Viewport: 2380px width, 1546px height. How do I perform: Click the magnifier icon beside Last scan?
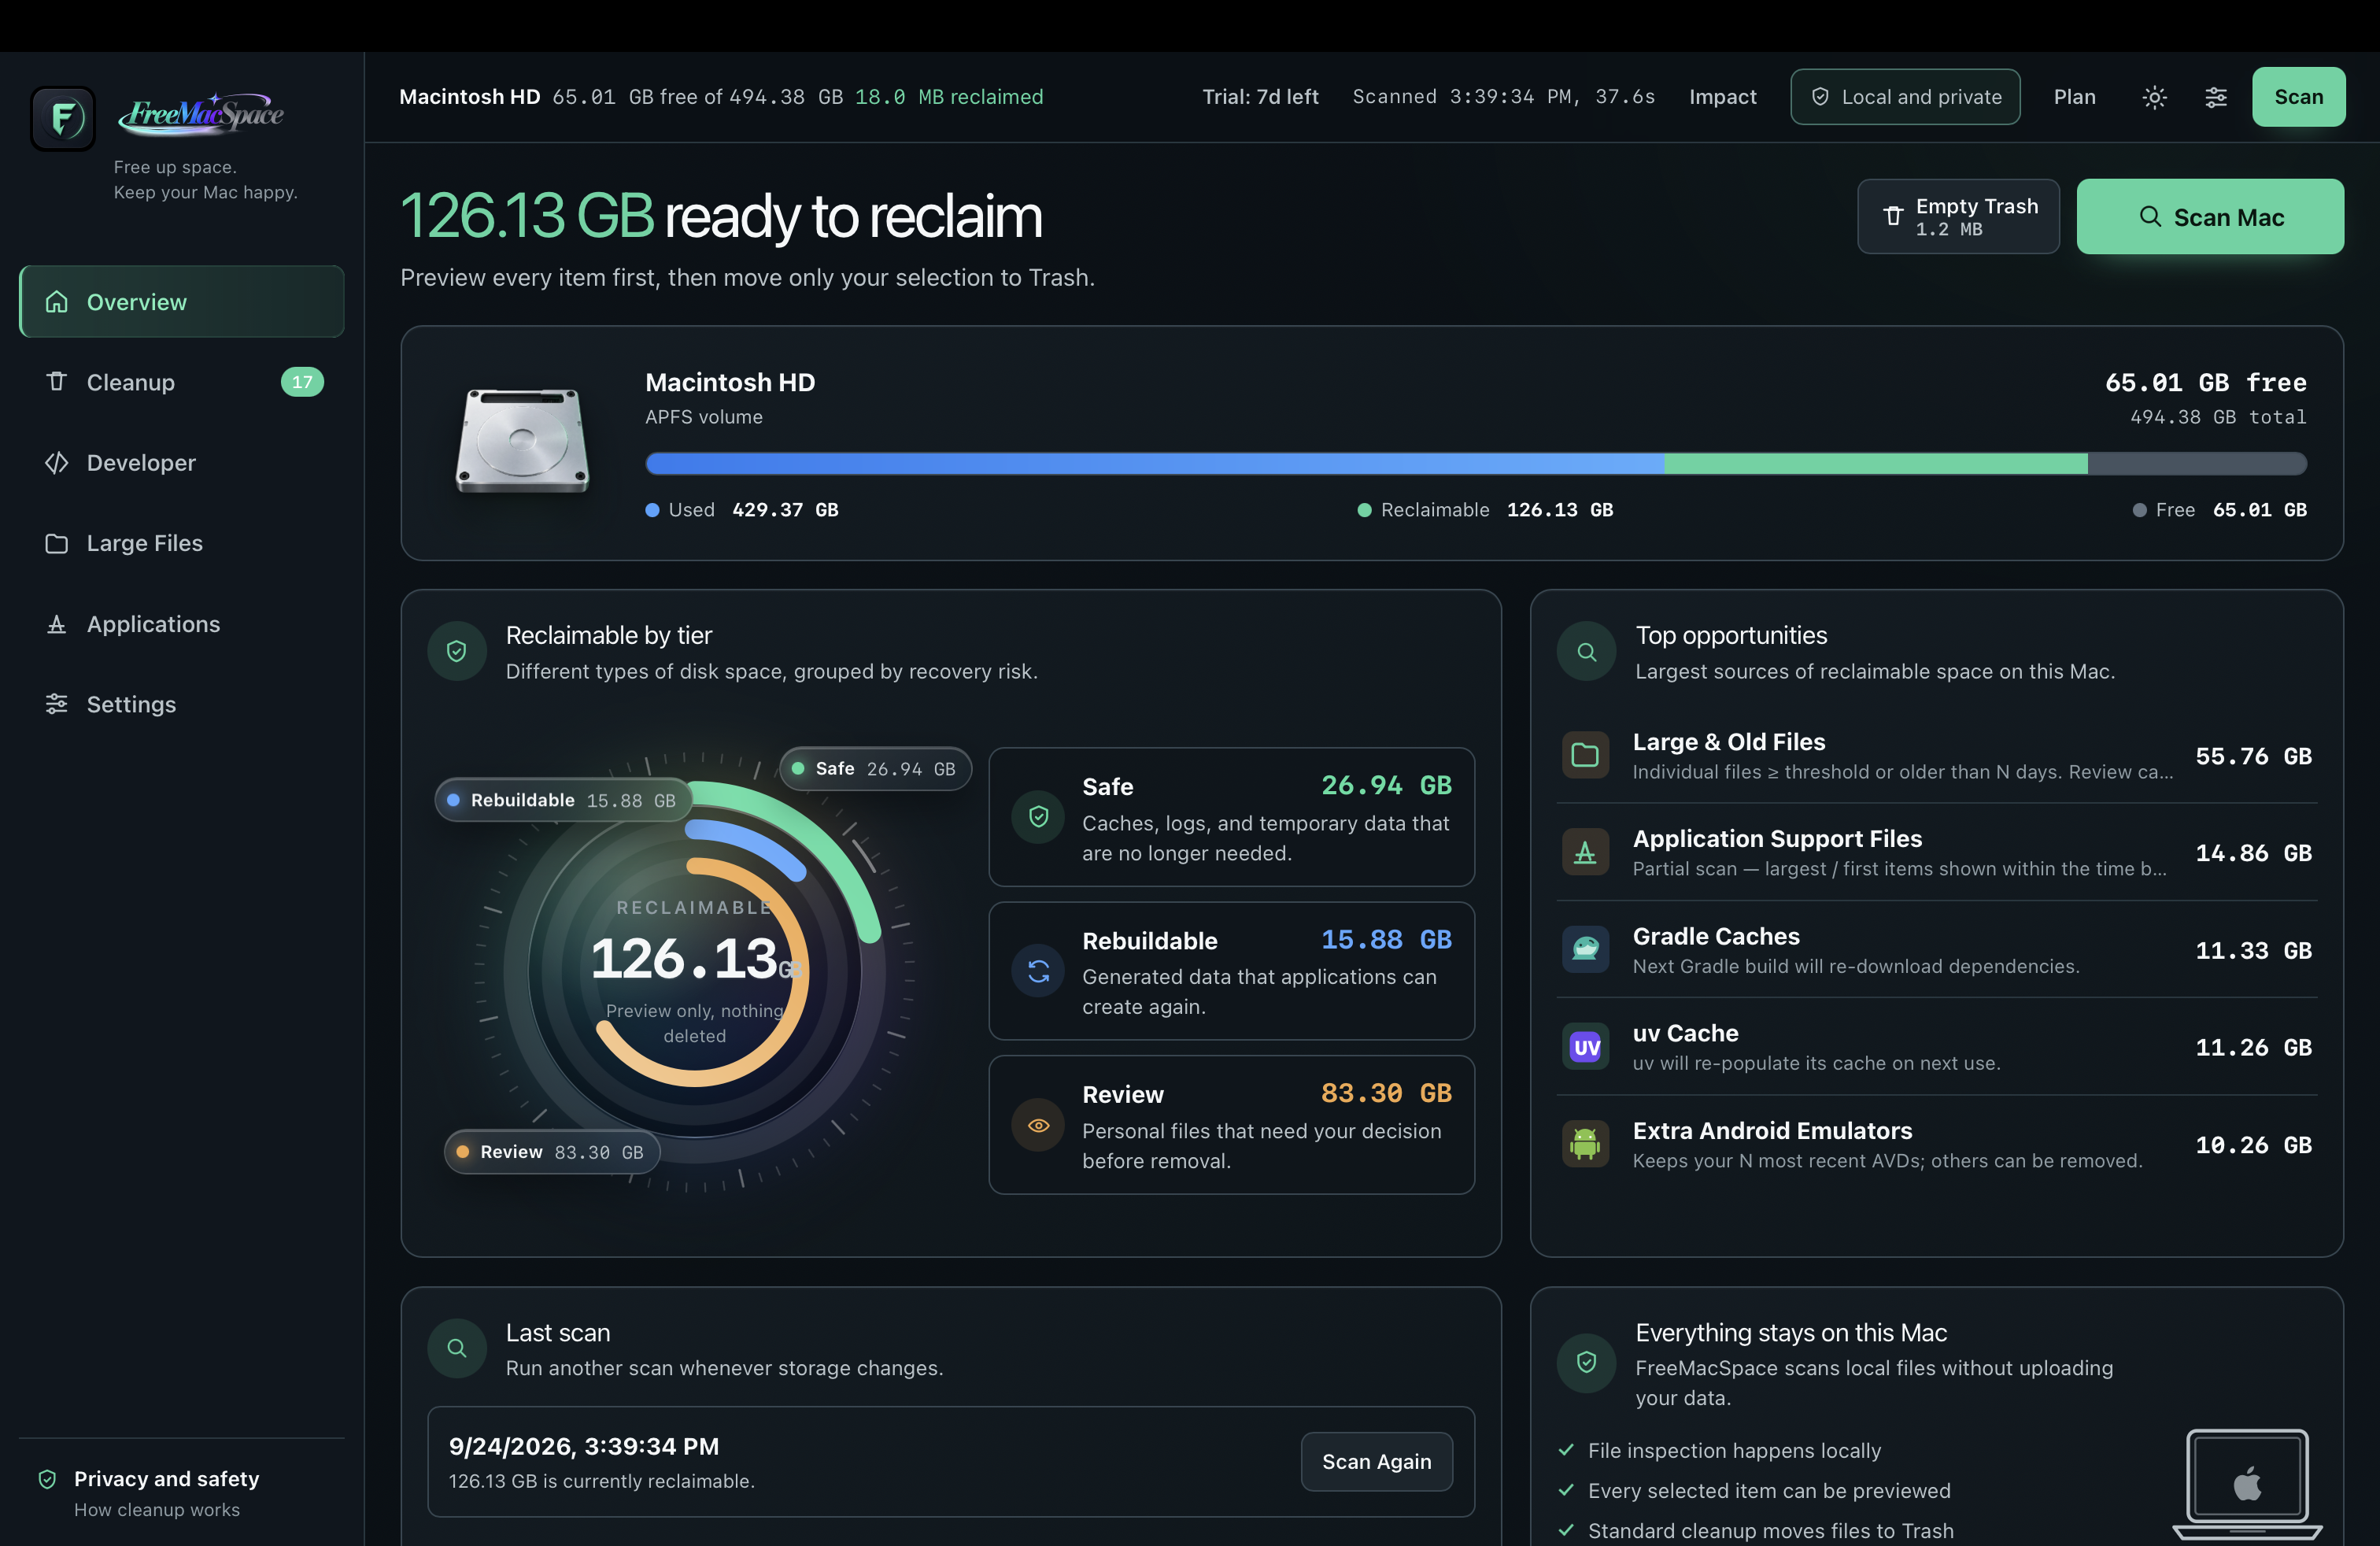click(x=457, y=1348)
